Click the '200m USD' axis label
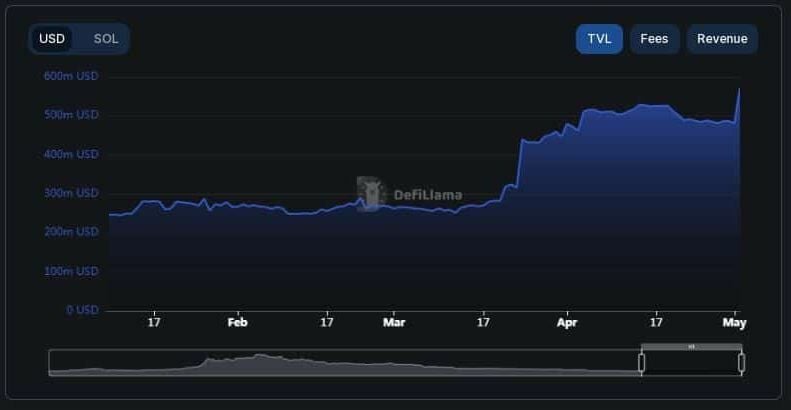 [71, 232]
